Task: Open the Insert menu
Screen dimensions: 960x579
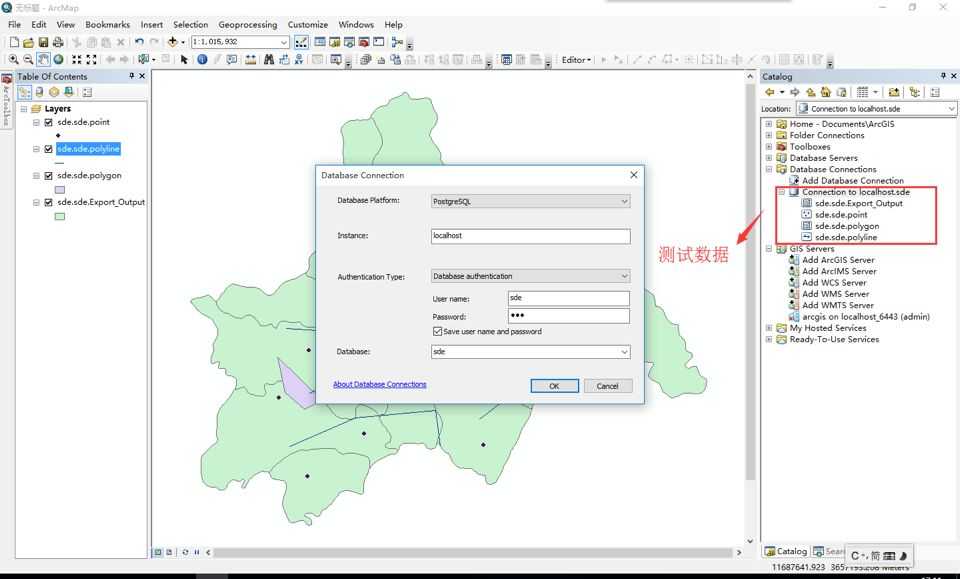Action: pyautogui.click(x=151, y=24)
